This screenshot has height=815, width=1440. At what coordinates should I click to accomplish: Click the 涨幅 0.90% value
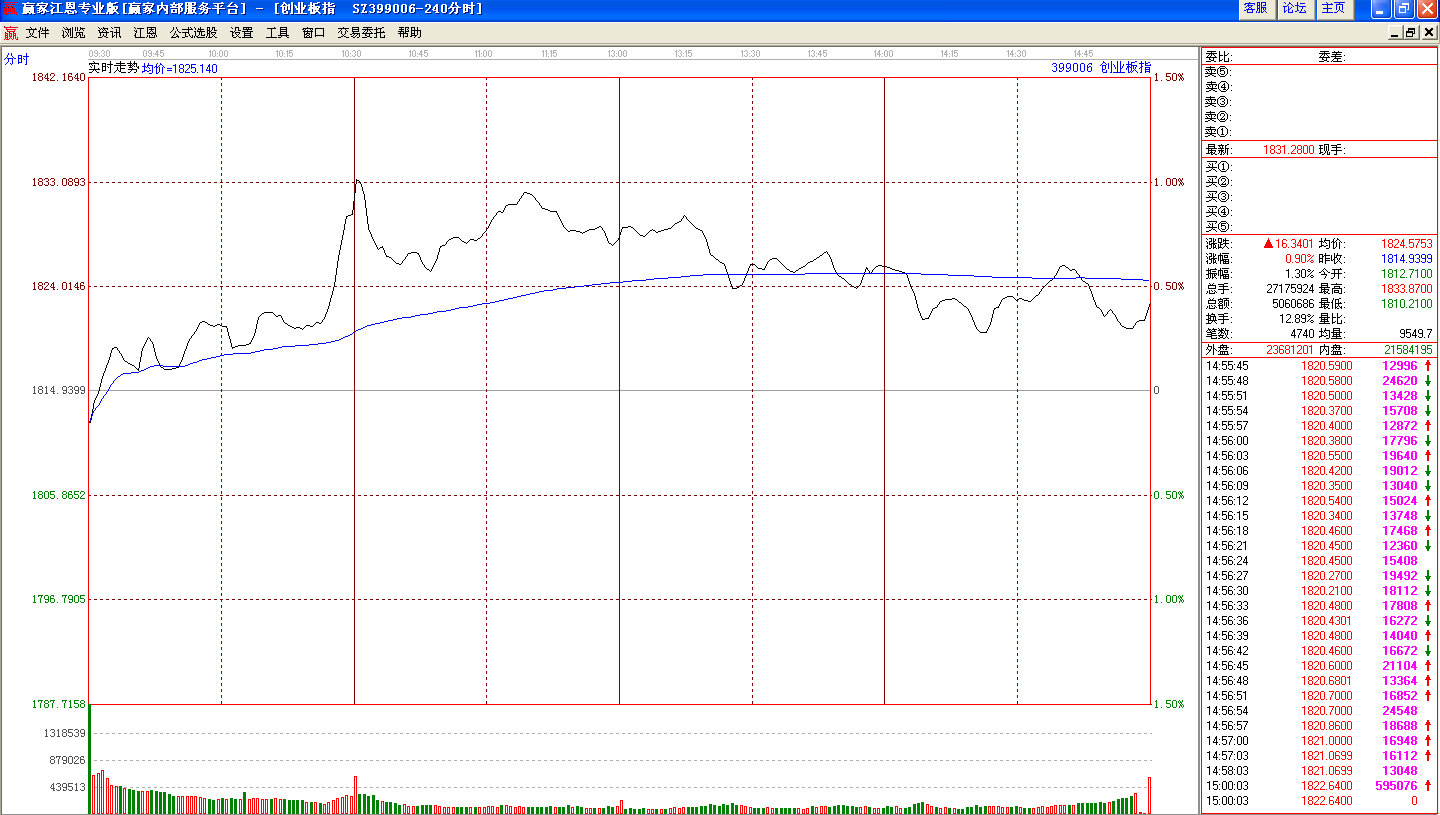pos(1300,259)
